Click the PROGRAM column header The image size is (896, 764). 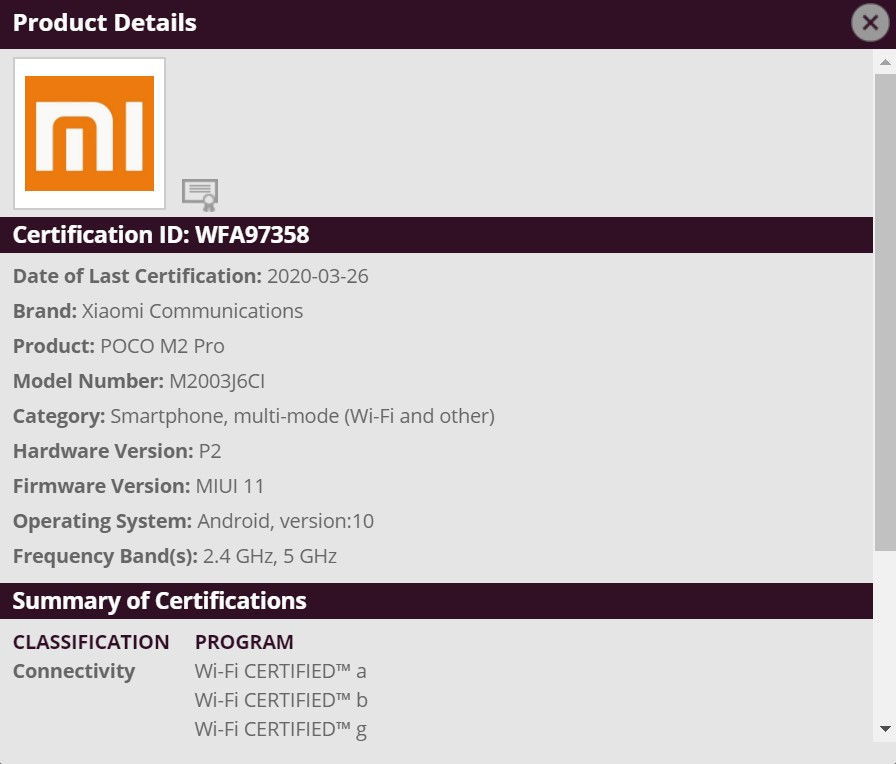244,642
